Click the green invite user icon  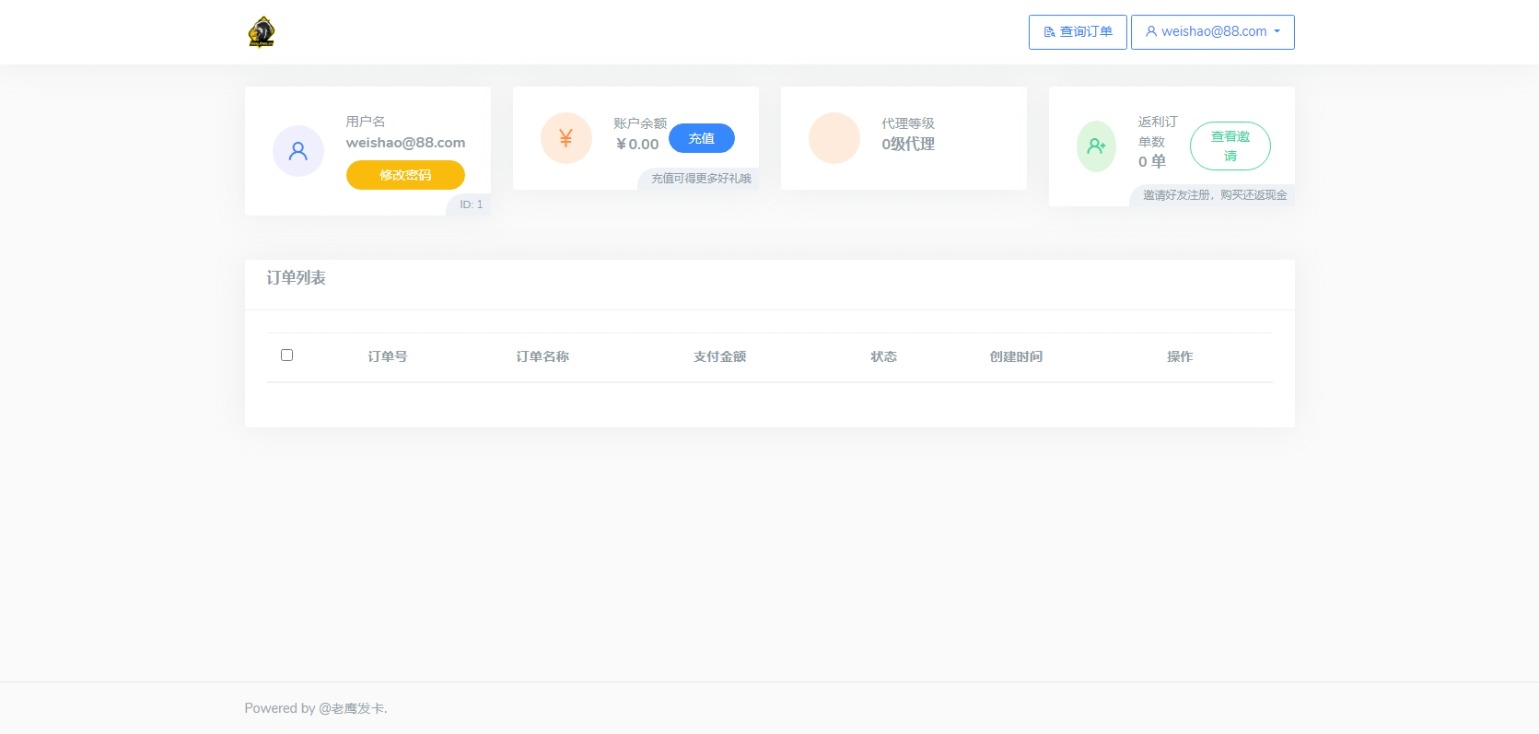(x=1096, y=146)
